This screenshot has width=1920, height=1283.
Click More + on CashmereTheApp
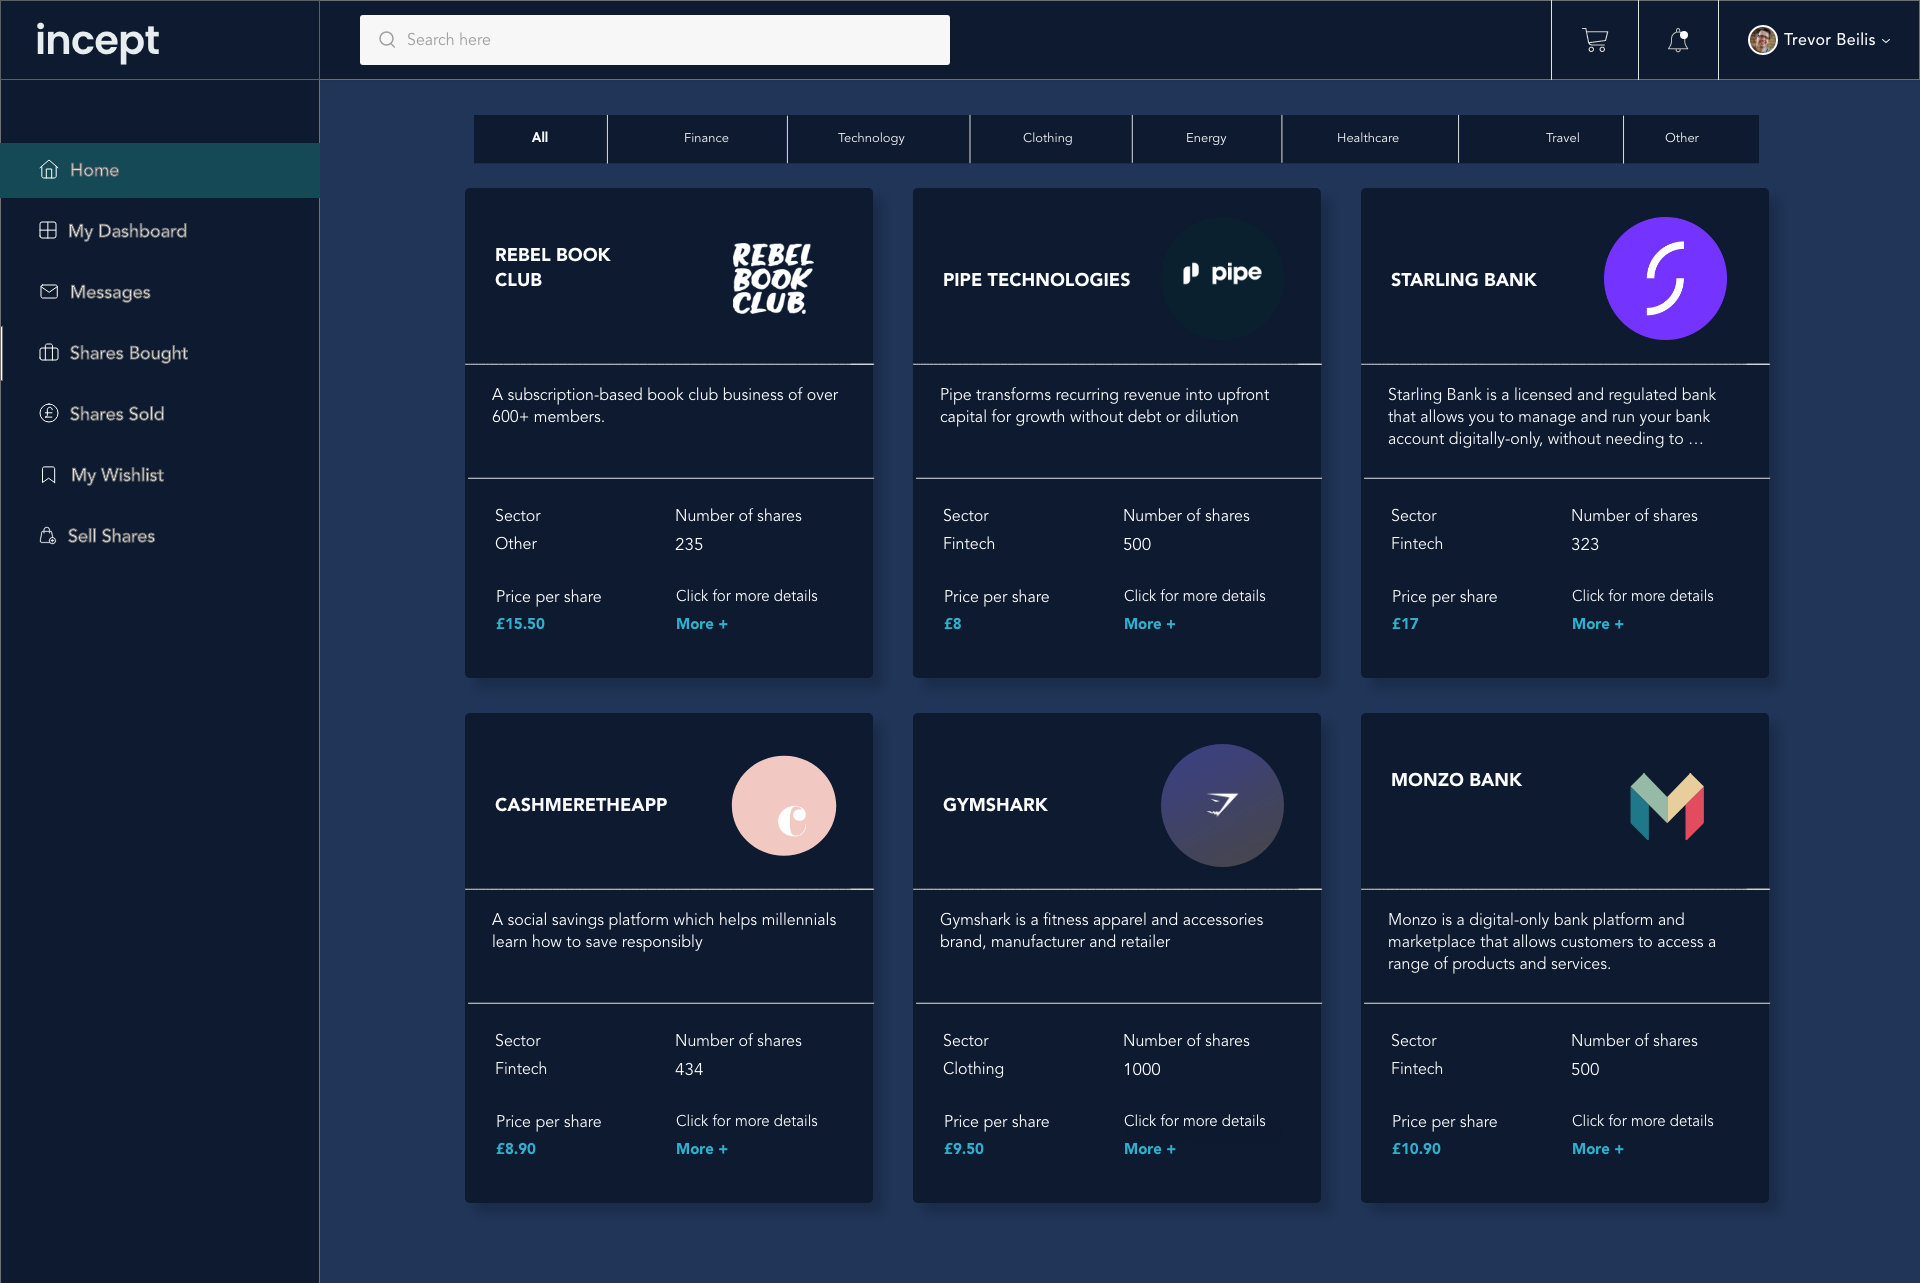tap(702, 1149)
